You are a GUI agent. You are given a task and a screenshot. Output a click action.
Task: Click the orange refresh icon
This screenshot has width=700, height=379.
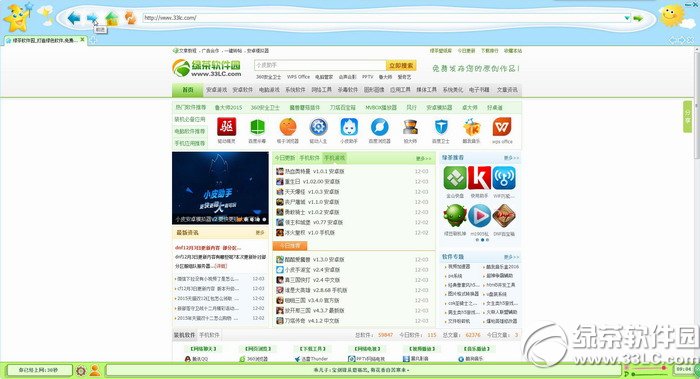[130, 18]
